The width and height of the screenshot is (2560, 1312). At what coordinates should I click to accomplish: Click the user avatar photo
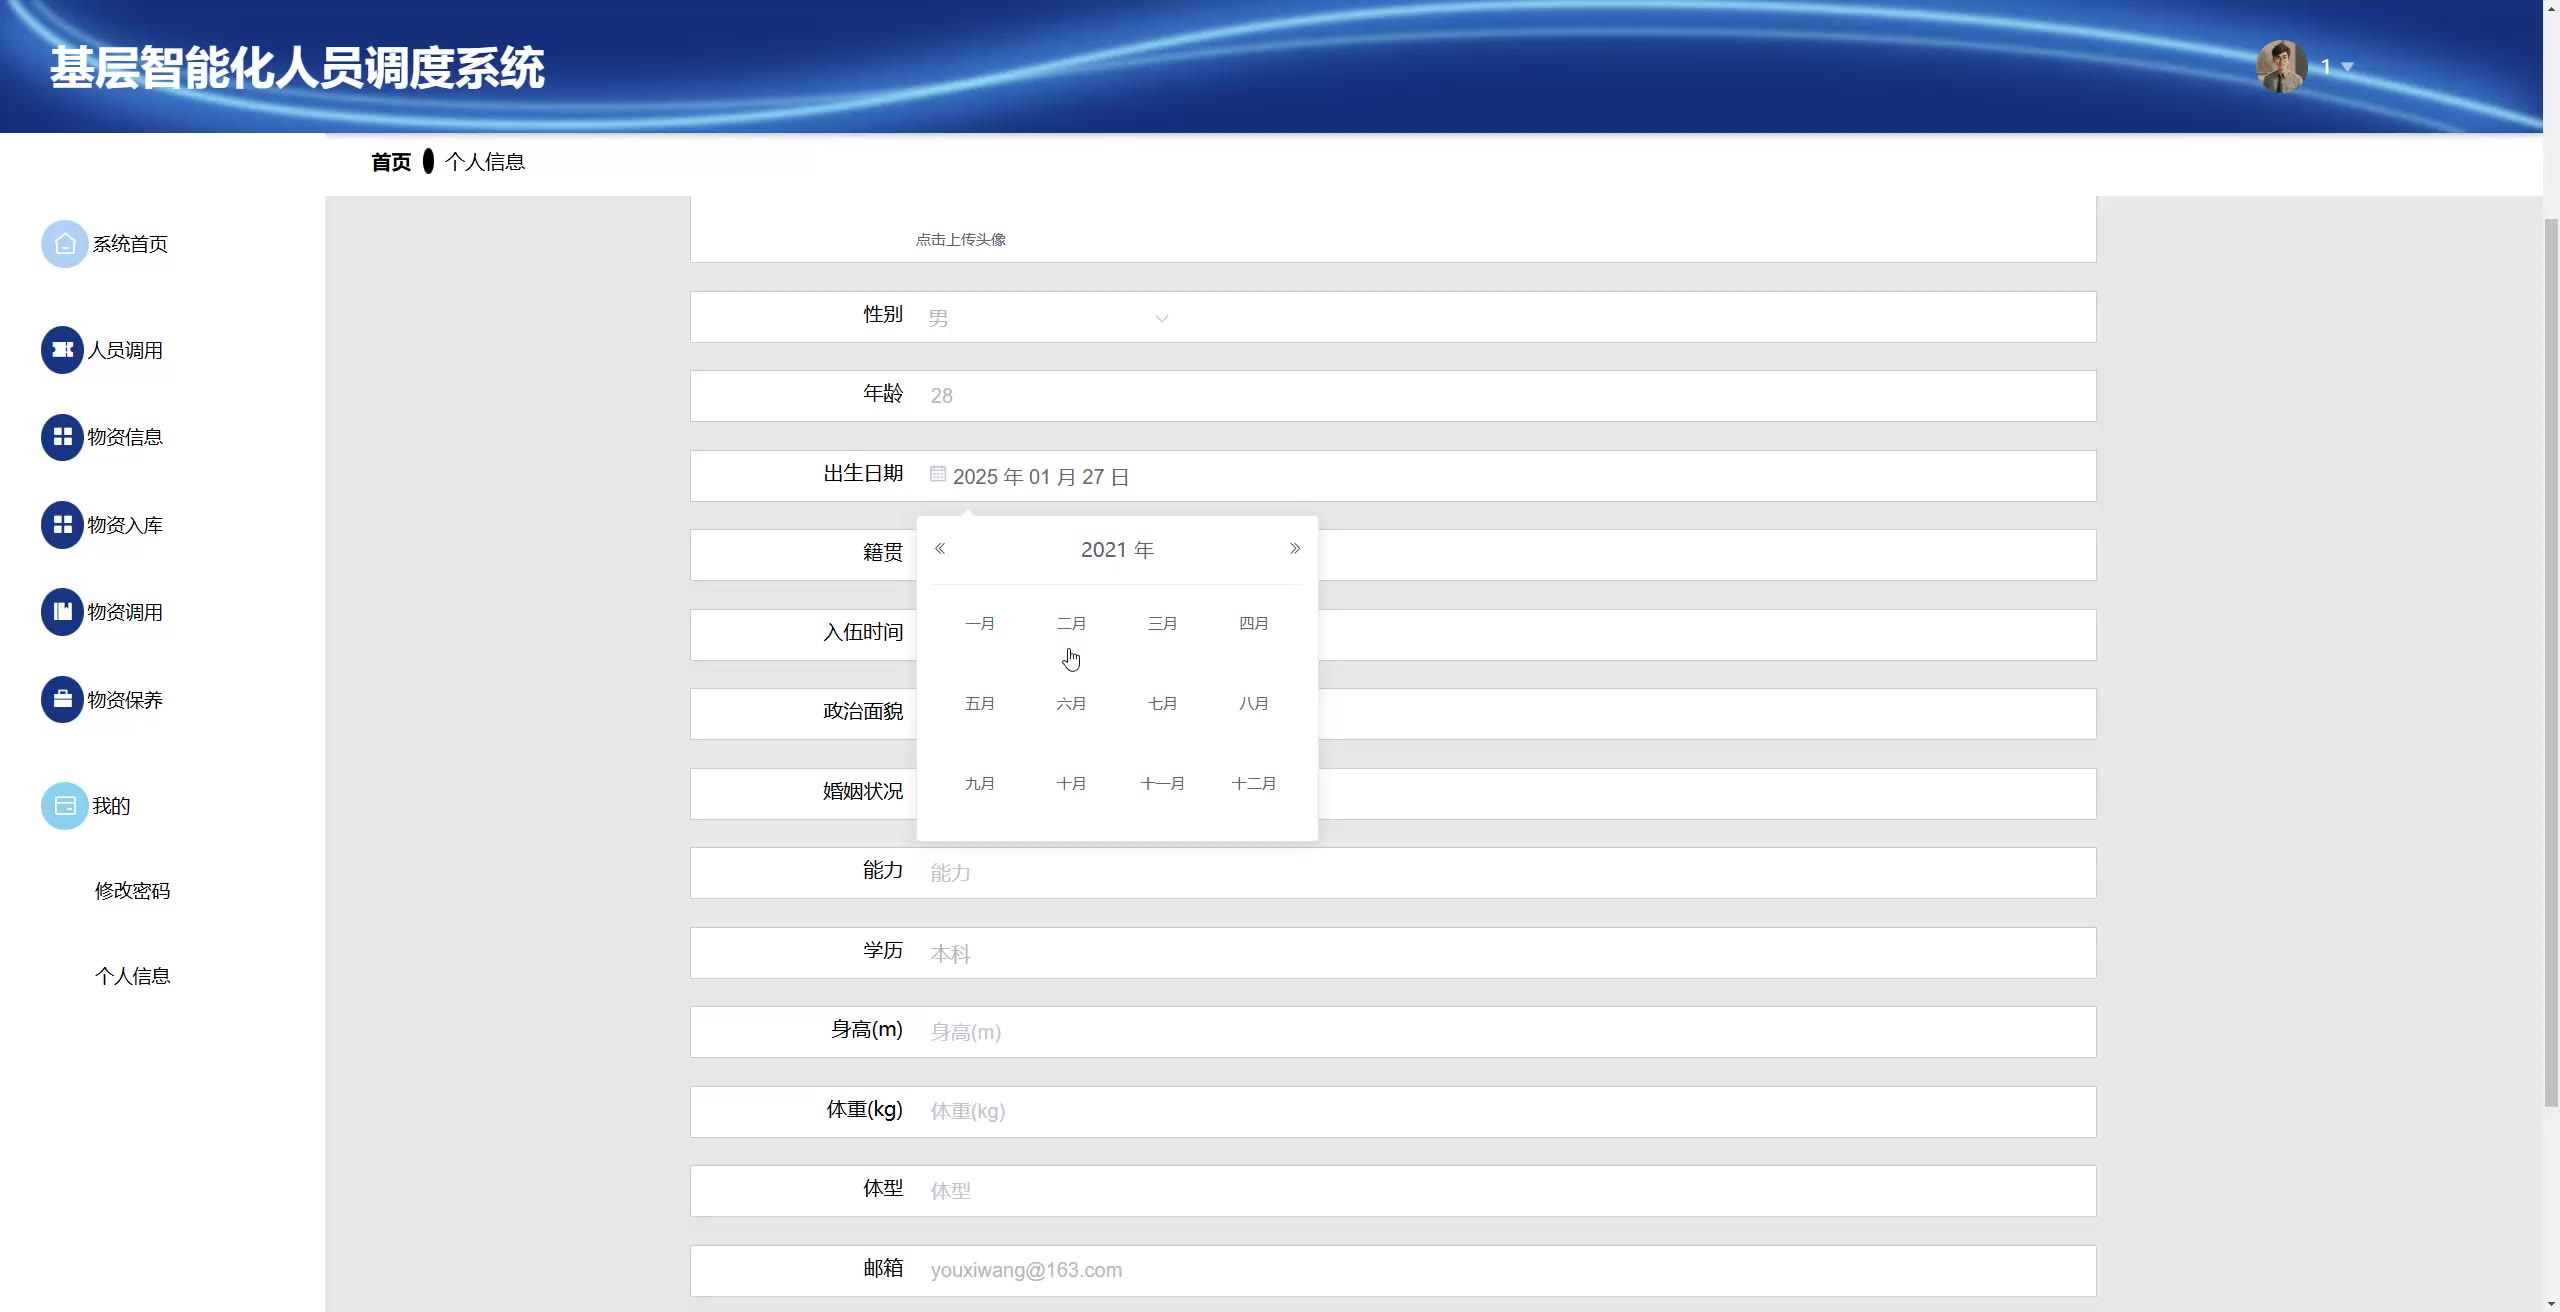coord(2281,67)
